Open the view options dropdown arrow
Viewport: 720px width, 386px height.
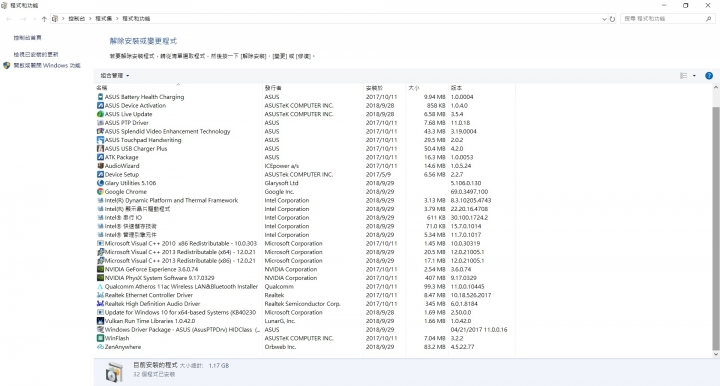pyautogui.click(x=694, y=76)
